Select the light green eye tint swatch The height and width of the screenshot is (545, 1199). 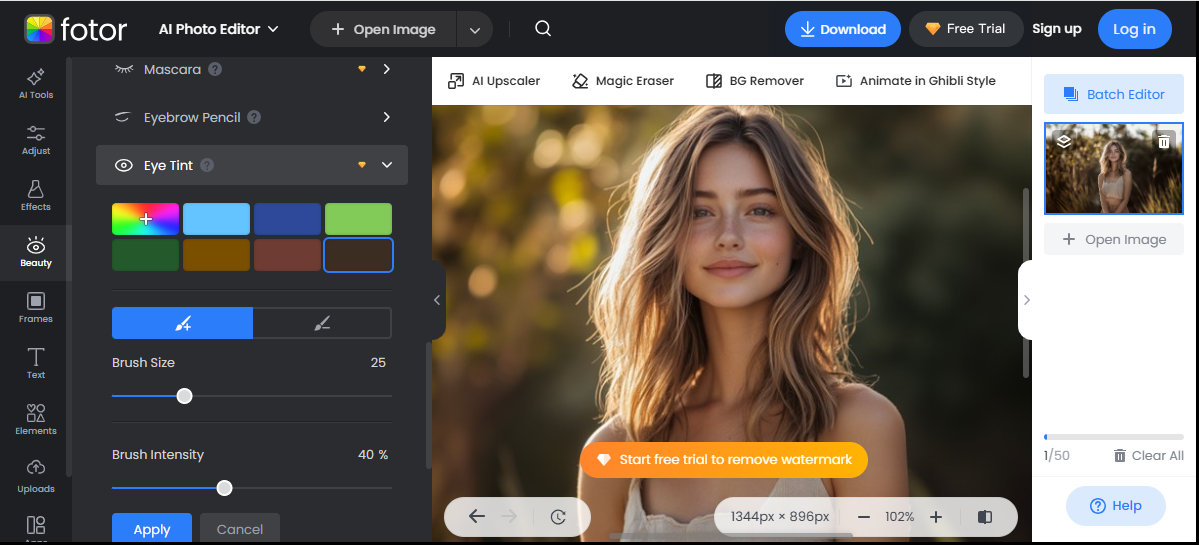coord(359,219)
